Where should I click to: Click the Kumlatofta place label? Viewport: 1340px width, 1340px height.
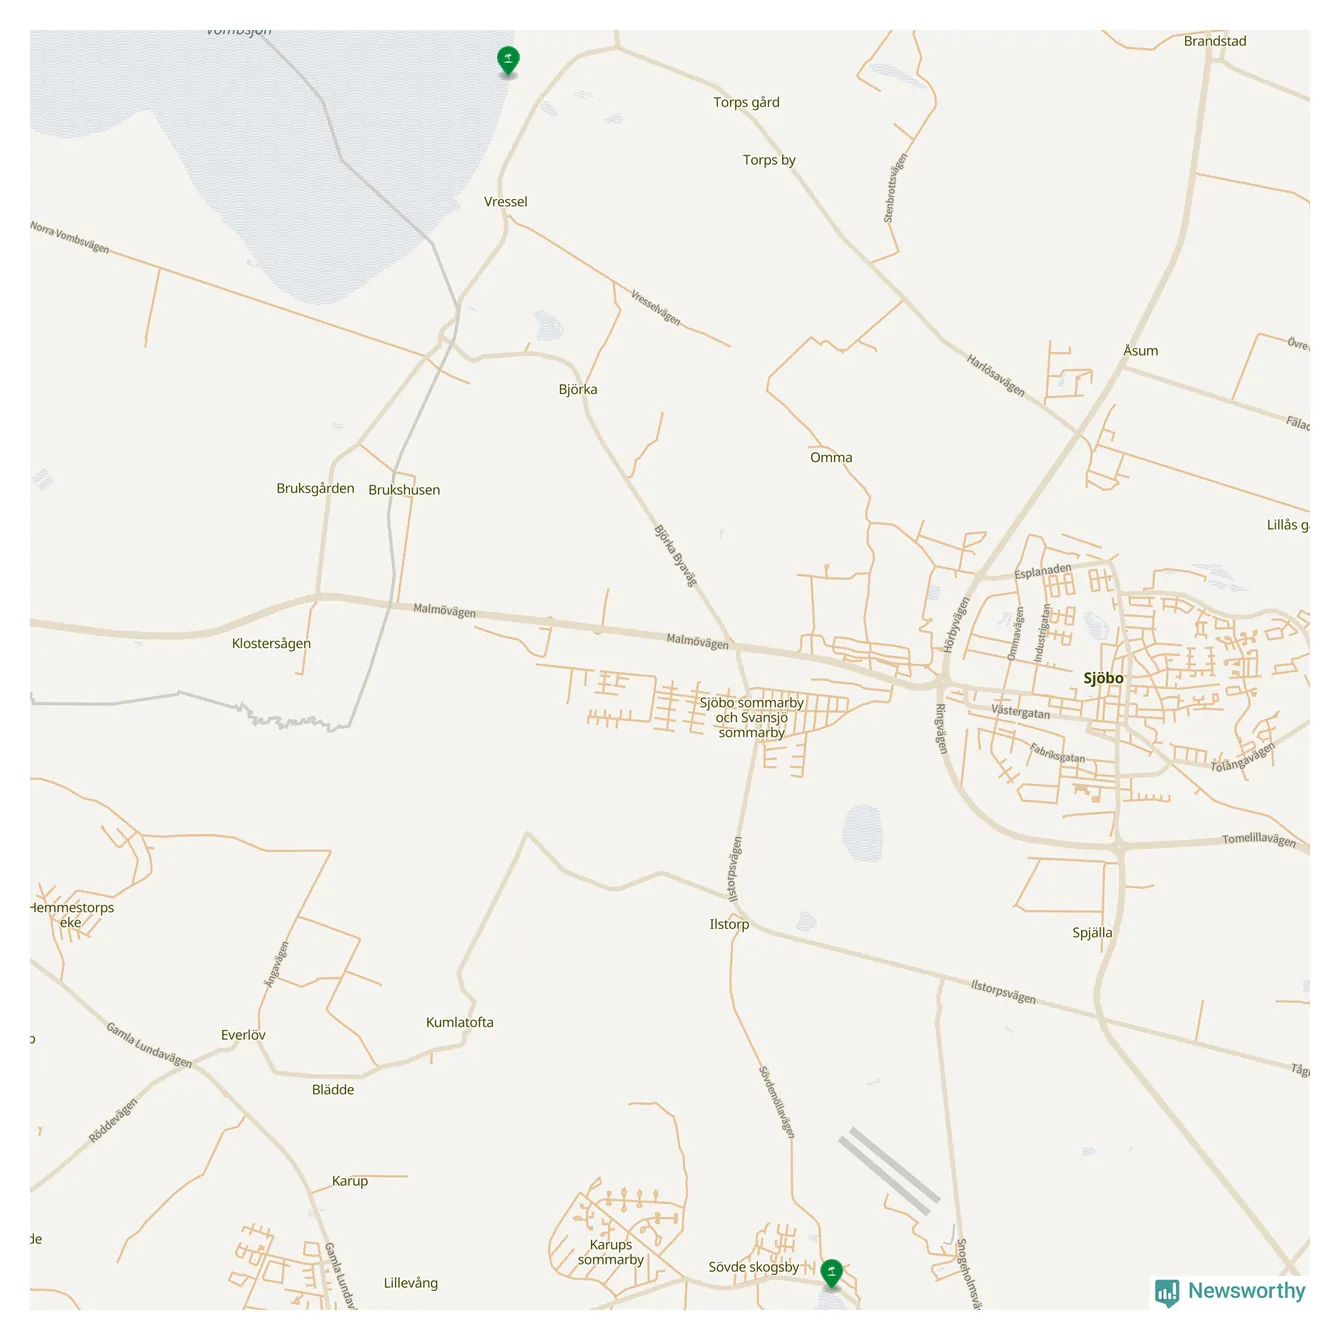coord(459,1022)
